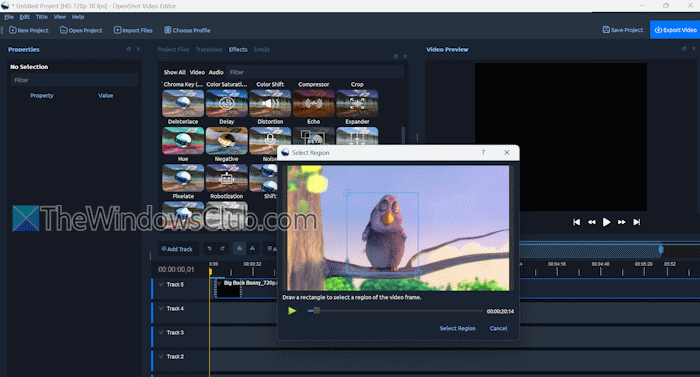
Task: Filter effects by Audio
Action: click(x=216, y=72)
